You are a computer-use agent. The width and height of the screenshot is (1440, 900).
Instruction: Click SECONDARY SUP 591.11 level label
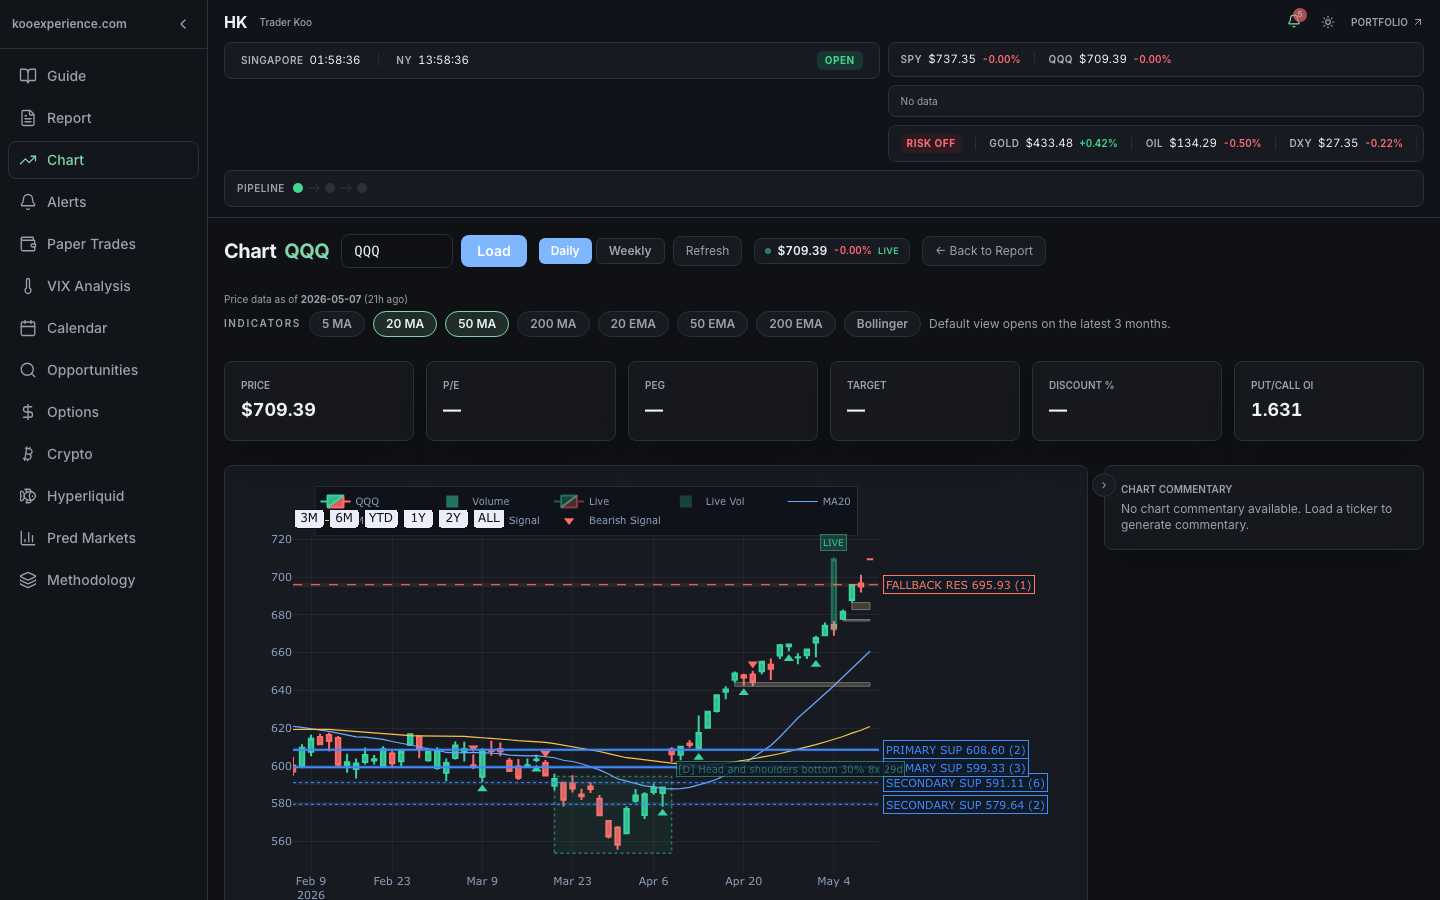[965, 783]
